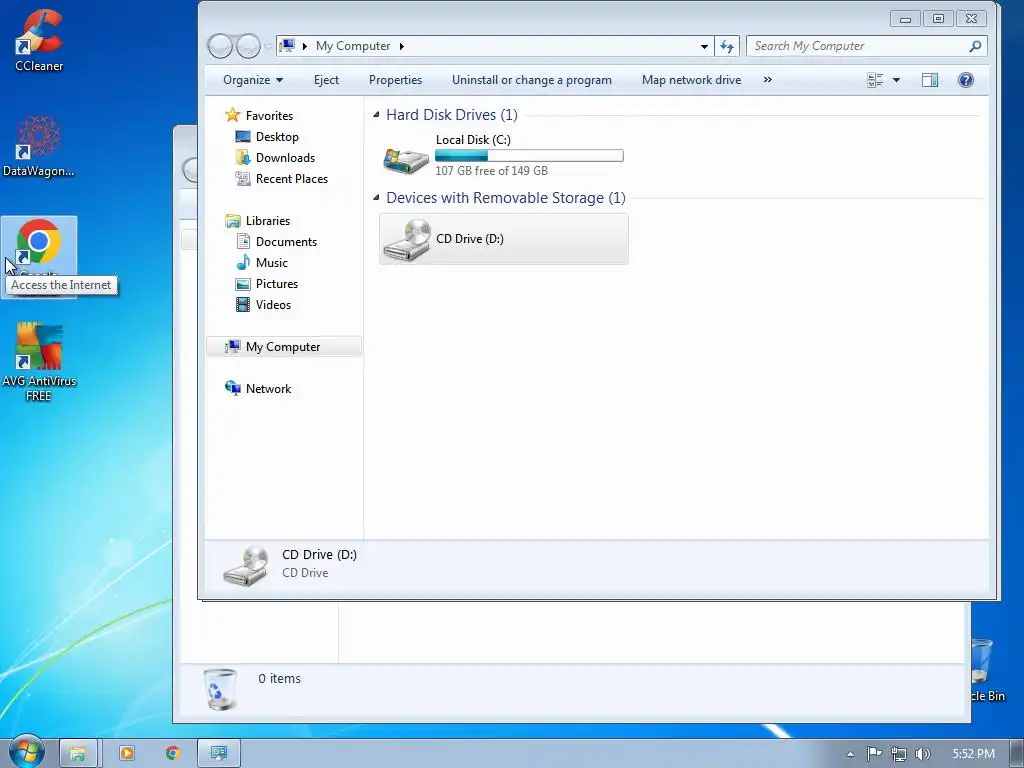Image resolution: width=1024 pixels, height=768 pixels.
Task: Open the Documents library
Action: 286,242
